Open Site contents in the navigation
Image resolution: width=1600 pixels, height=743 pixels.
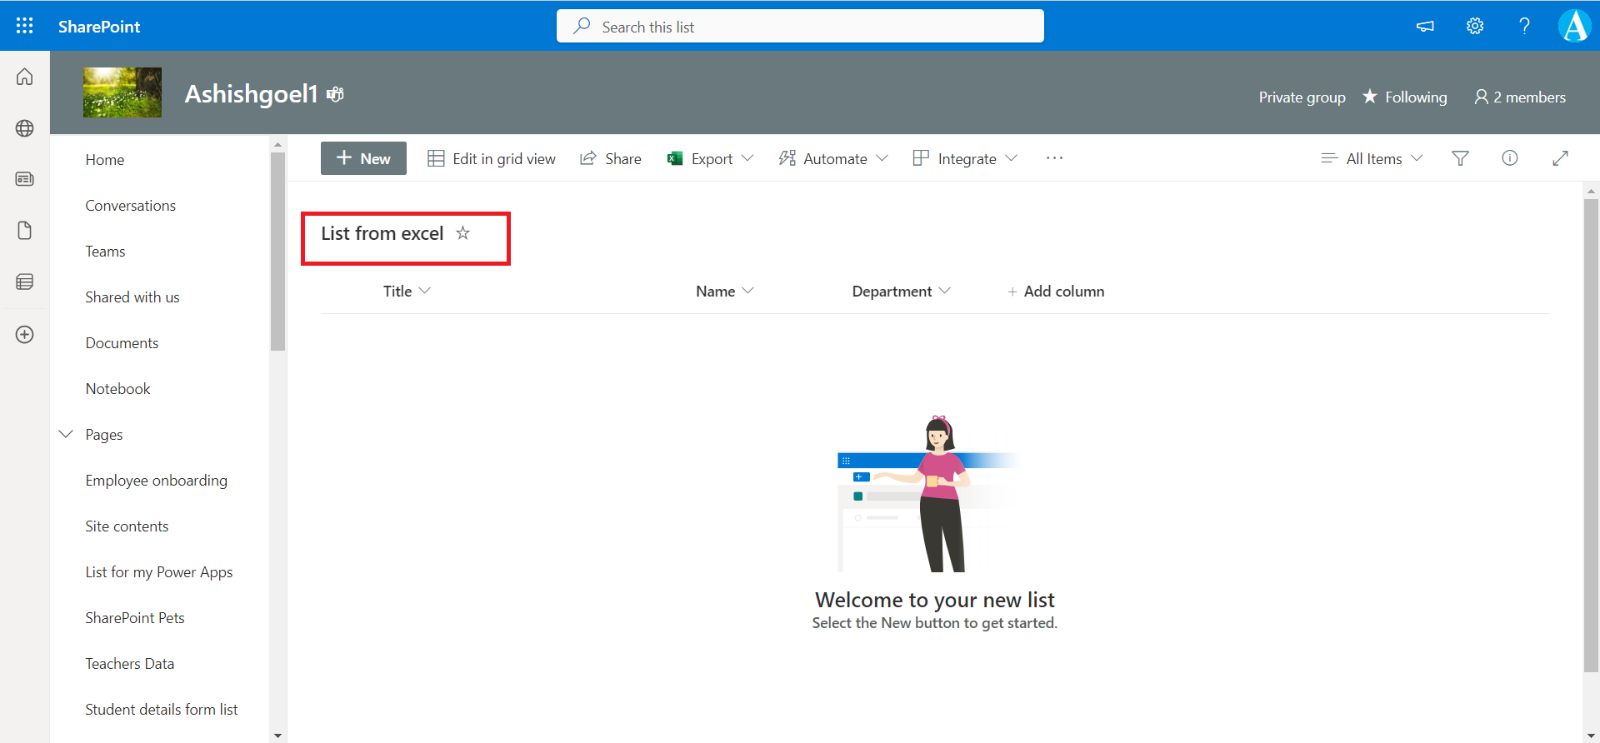[127, 526]
